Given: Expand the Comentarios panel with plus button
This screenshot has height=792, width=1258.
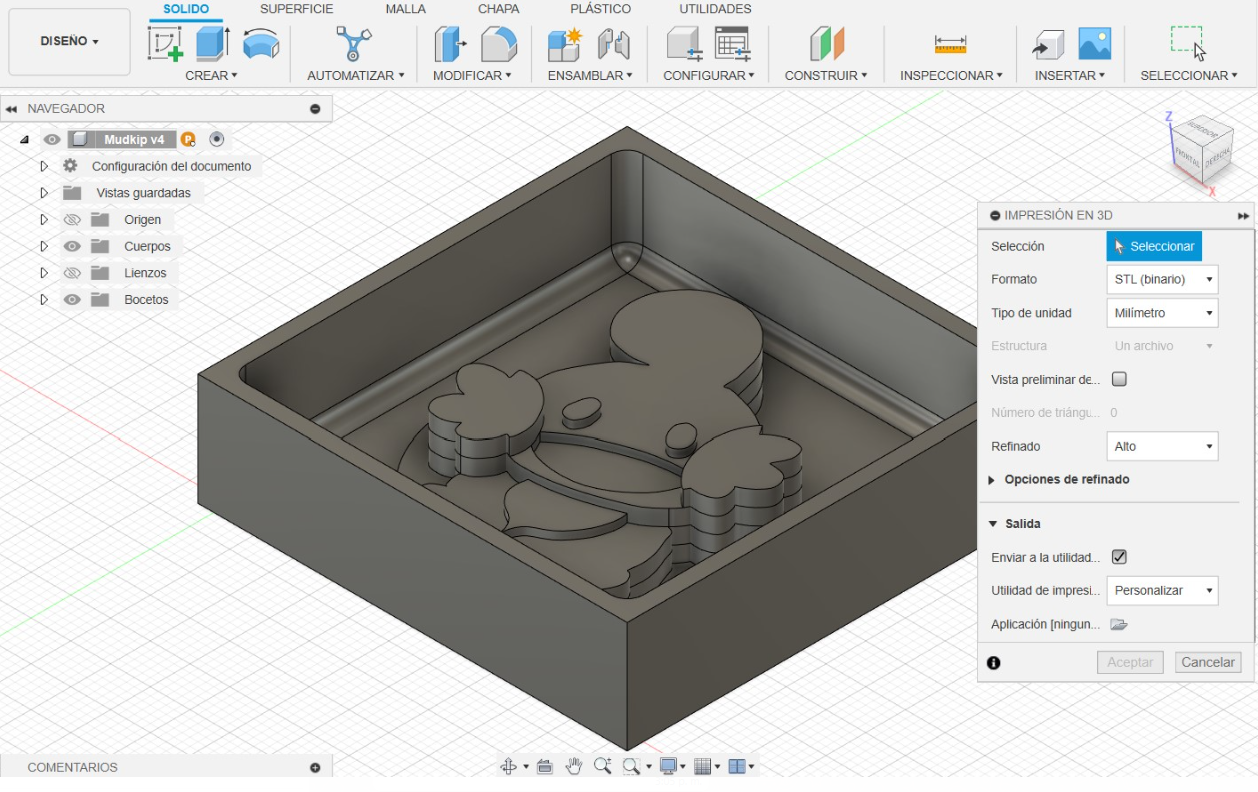Looking at the screenshot, I should click(x=315, y=768).
